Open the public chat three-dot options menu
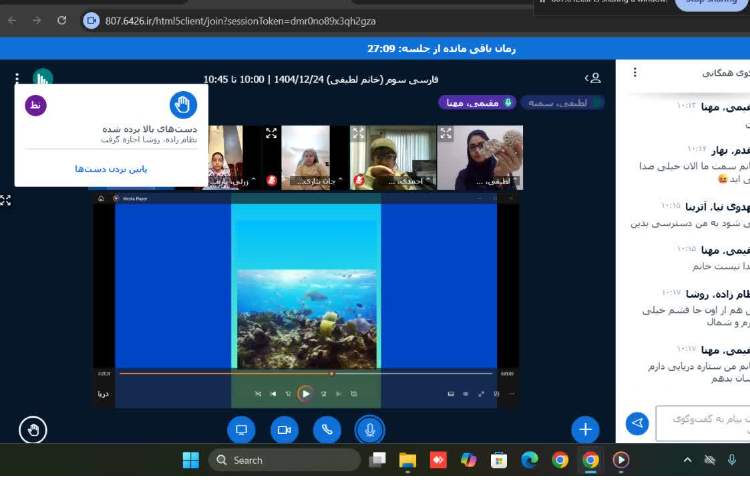750x480 pixels. pyautogui.click(x=635, y=72)
